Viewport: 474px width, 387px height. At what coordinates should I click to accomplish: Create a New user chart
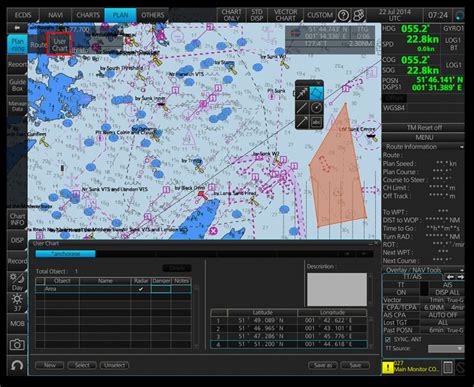50,365
